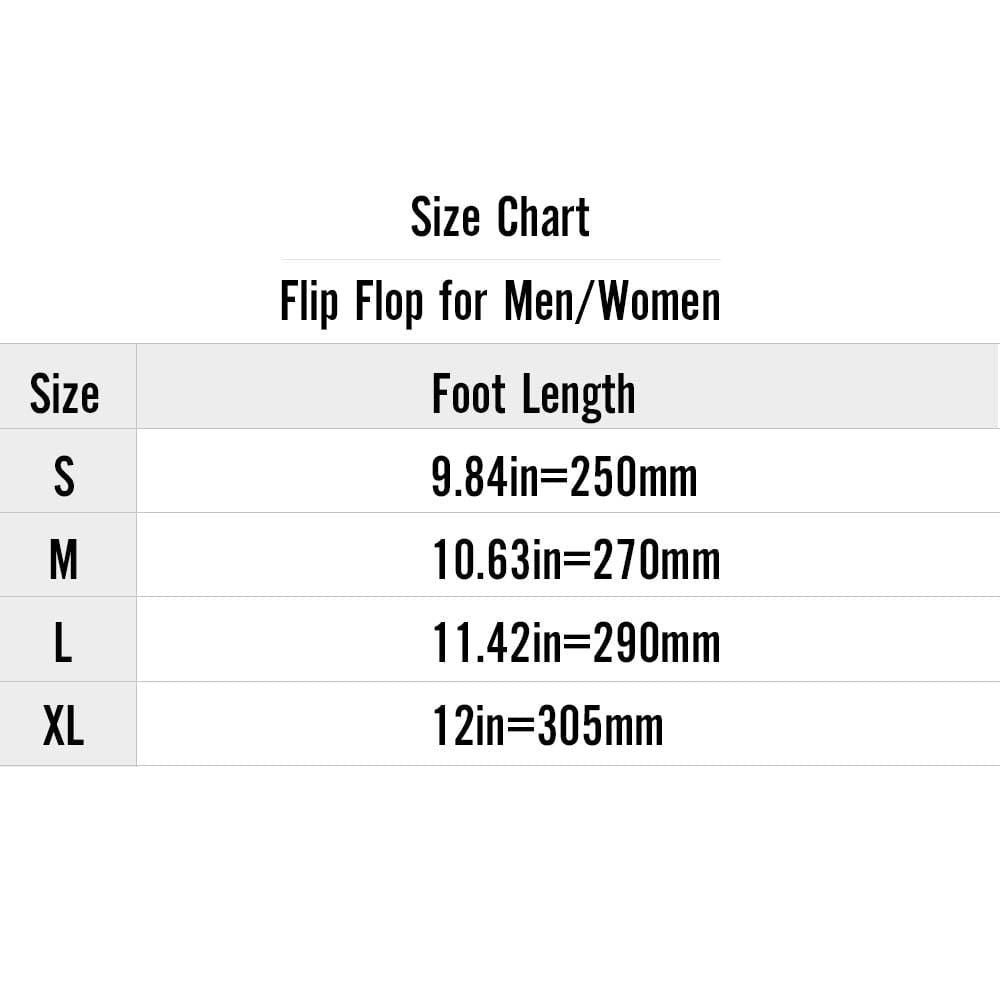Image resolution: width=1000 pixels, height=1000 pixels.
Task: Click the 11.42in=290mm foot length cell
Action: point(576,643)
